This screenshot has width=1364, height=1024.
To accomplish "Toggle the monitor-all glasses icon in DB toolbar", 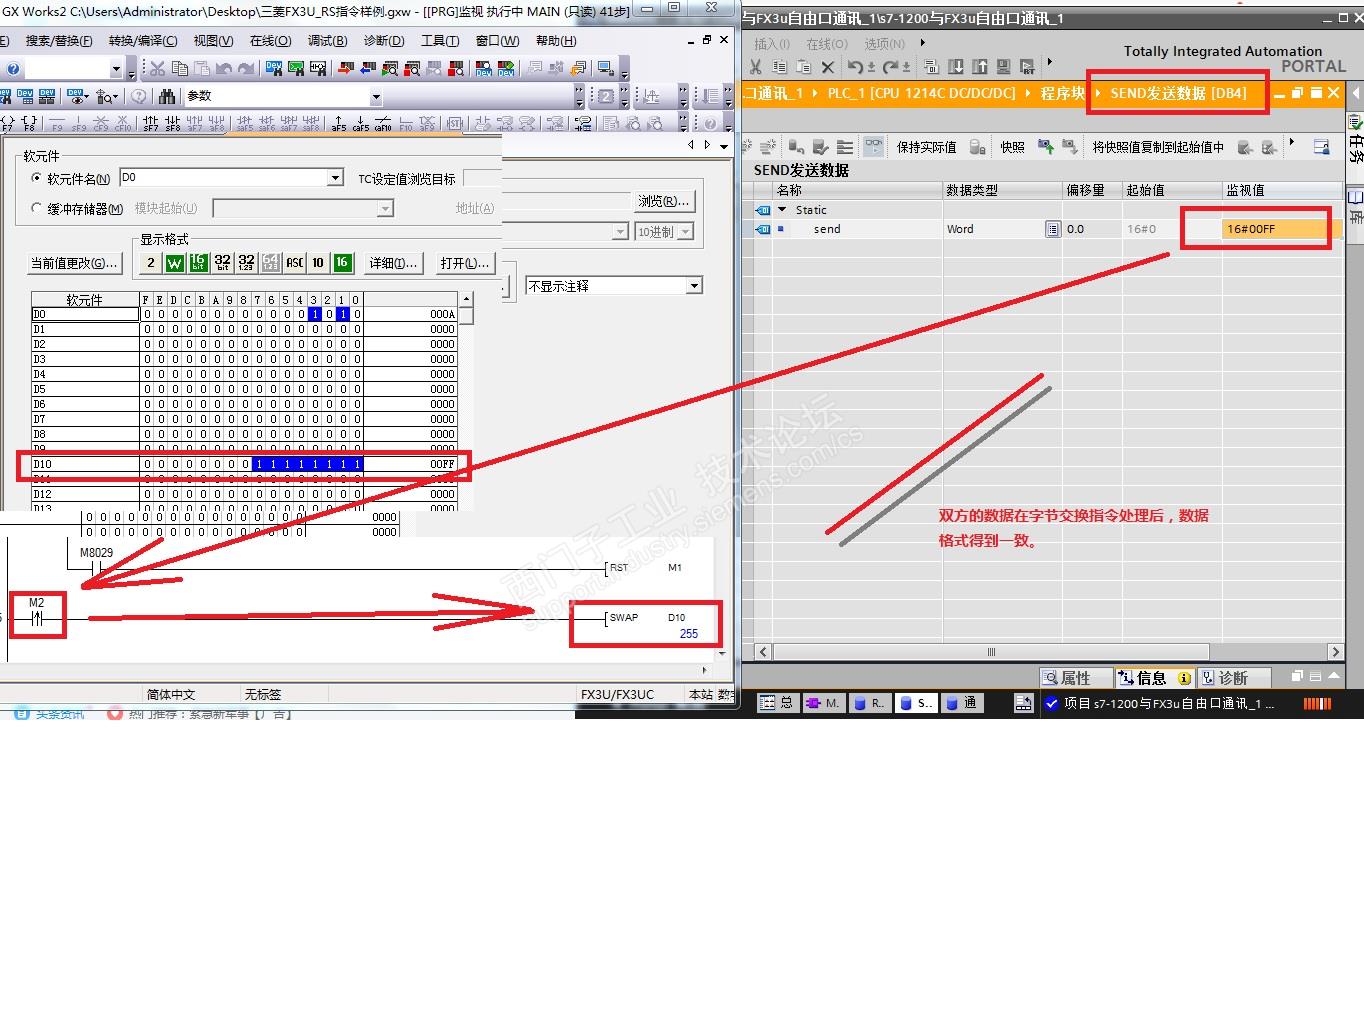I will [x=873, y=146].
